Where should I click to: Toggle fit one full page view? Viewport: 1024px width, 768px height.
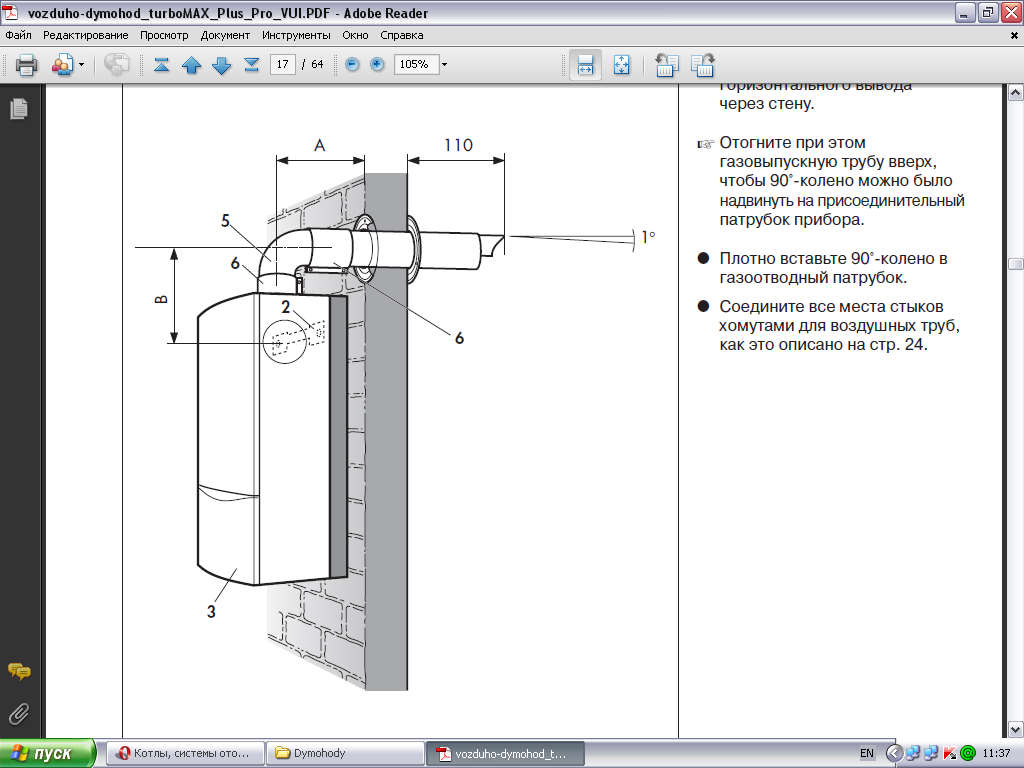coord(621,65)
